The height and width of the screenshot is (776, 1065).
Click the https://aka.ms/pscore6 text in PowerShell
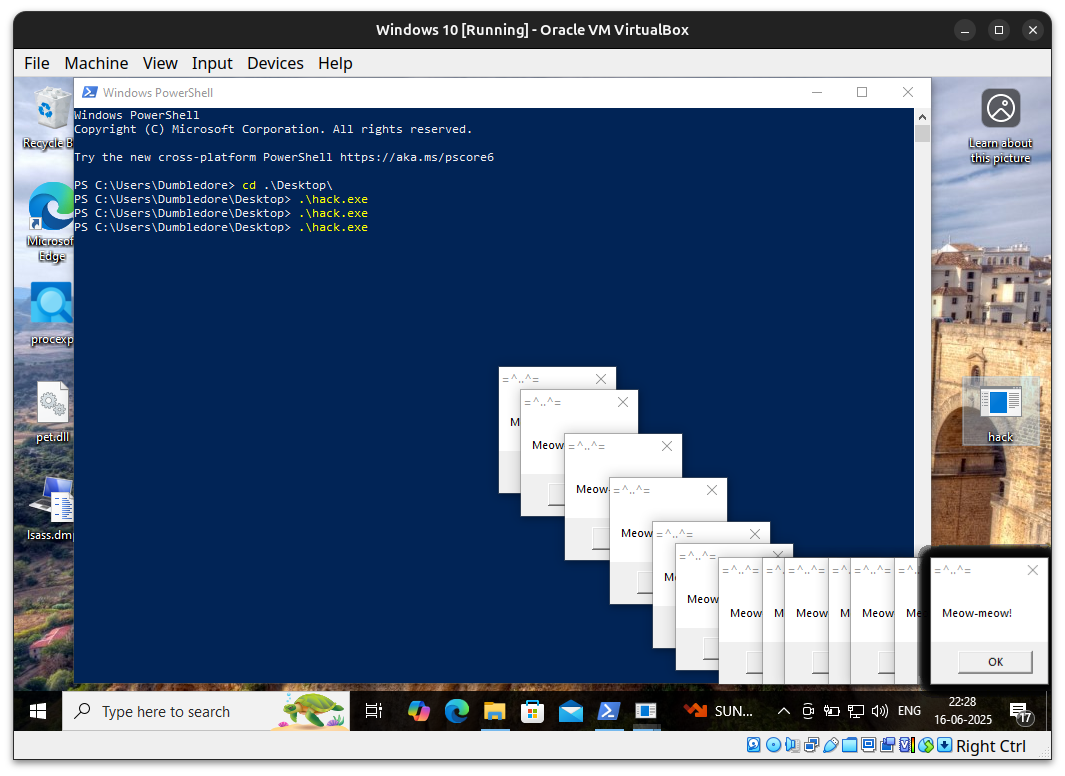416,158
